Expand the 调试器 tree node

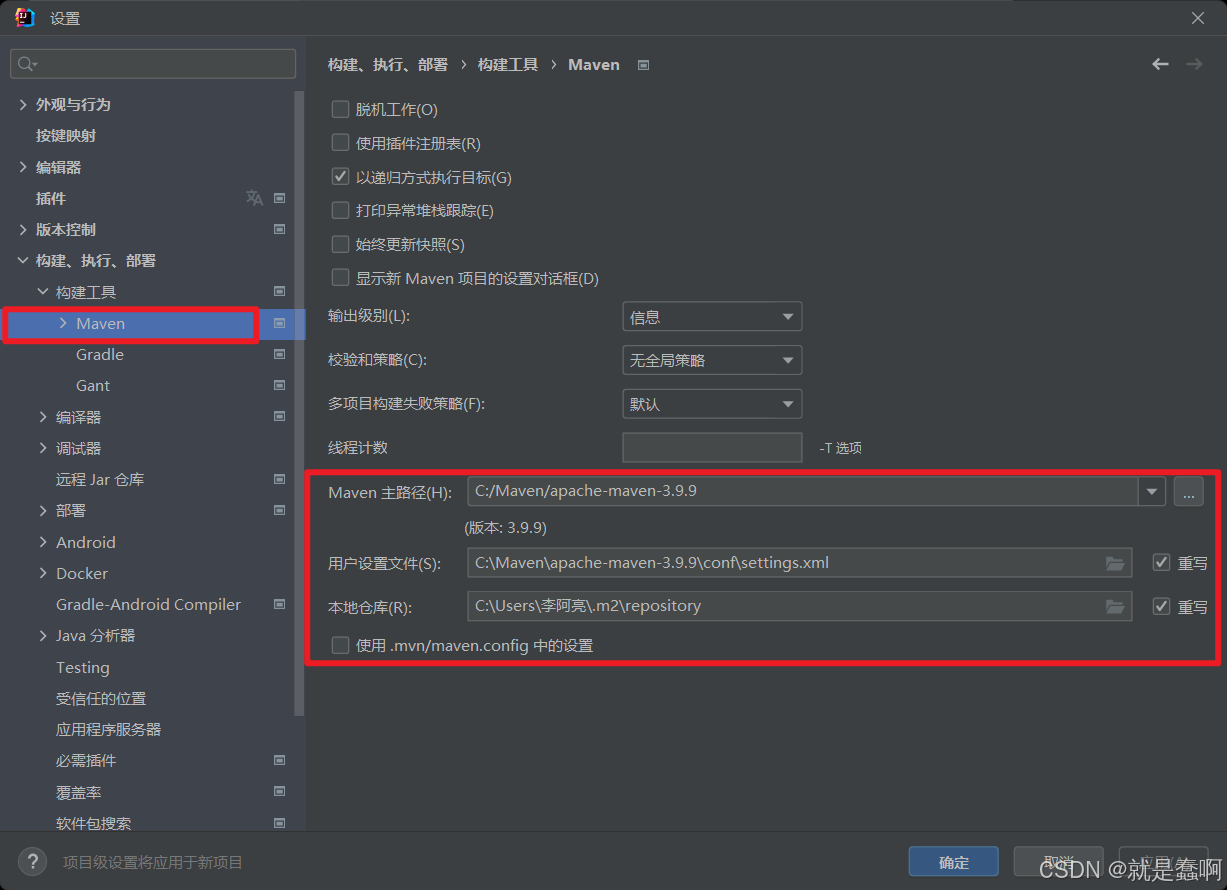[x=43, y=448]
